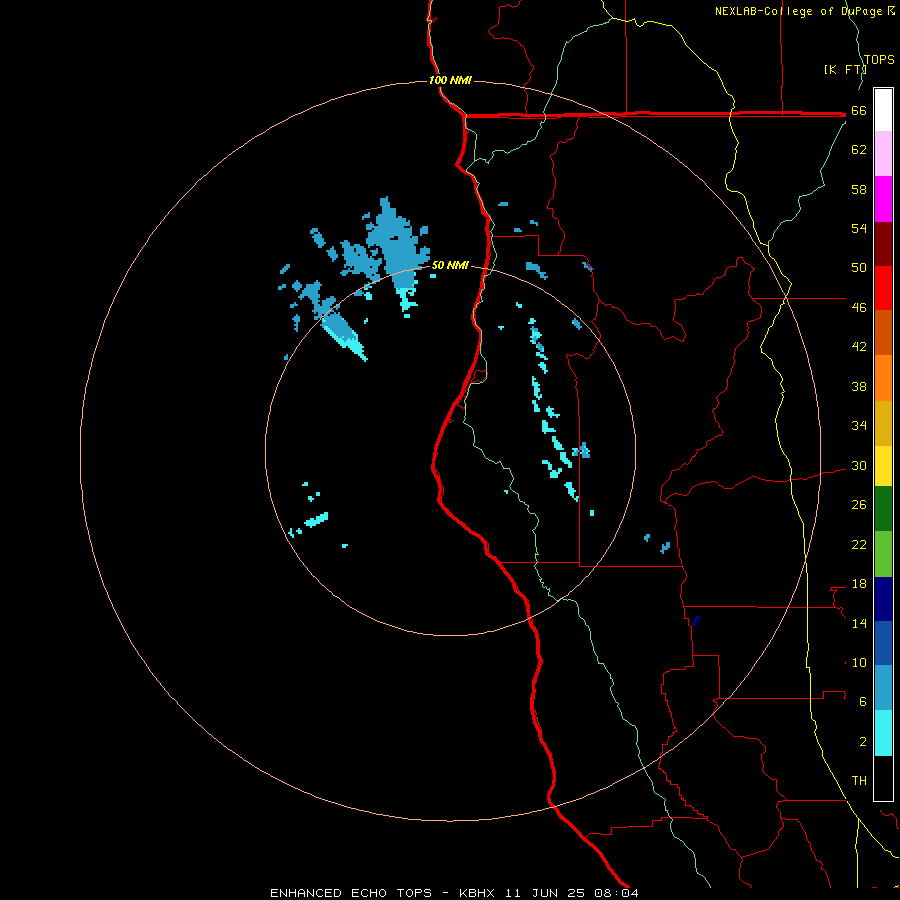Click the '26' scale value
900x900 pixels.
[859, 505]
